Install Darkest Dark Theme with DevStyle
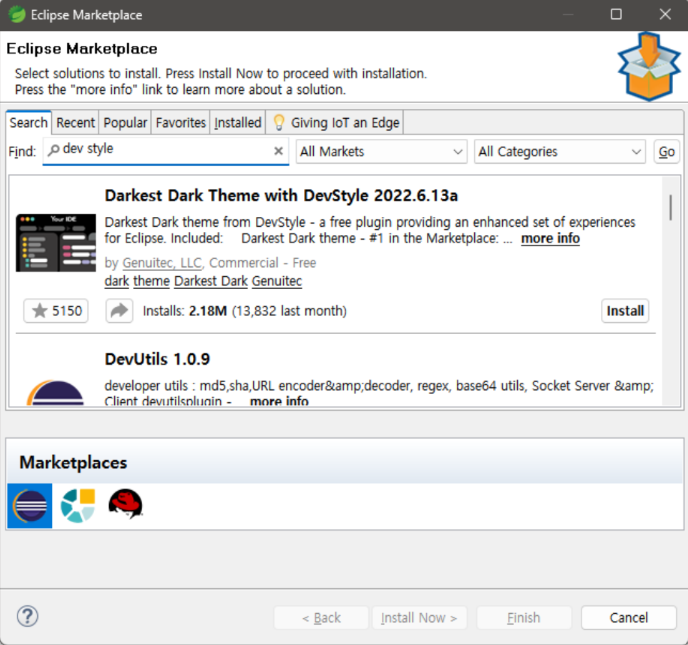688x645 pixels. (625, 311)
